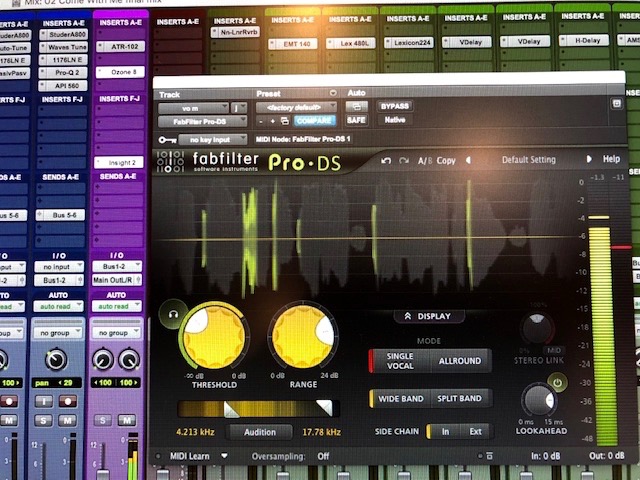
Task: Click the A/B switch button
Action: 424,161
